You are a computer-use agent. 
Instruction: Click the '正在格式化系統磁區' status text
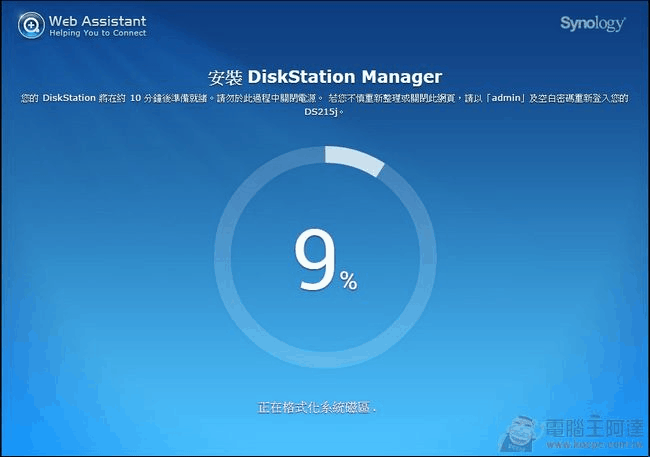pyautogui.click(x=317, y=408)
